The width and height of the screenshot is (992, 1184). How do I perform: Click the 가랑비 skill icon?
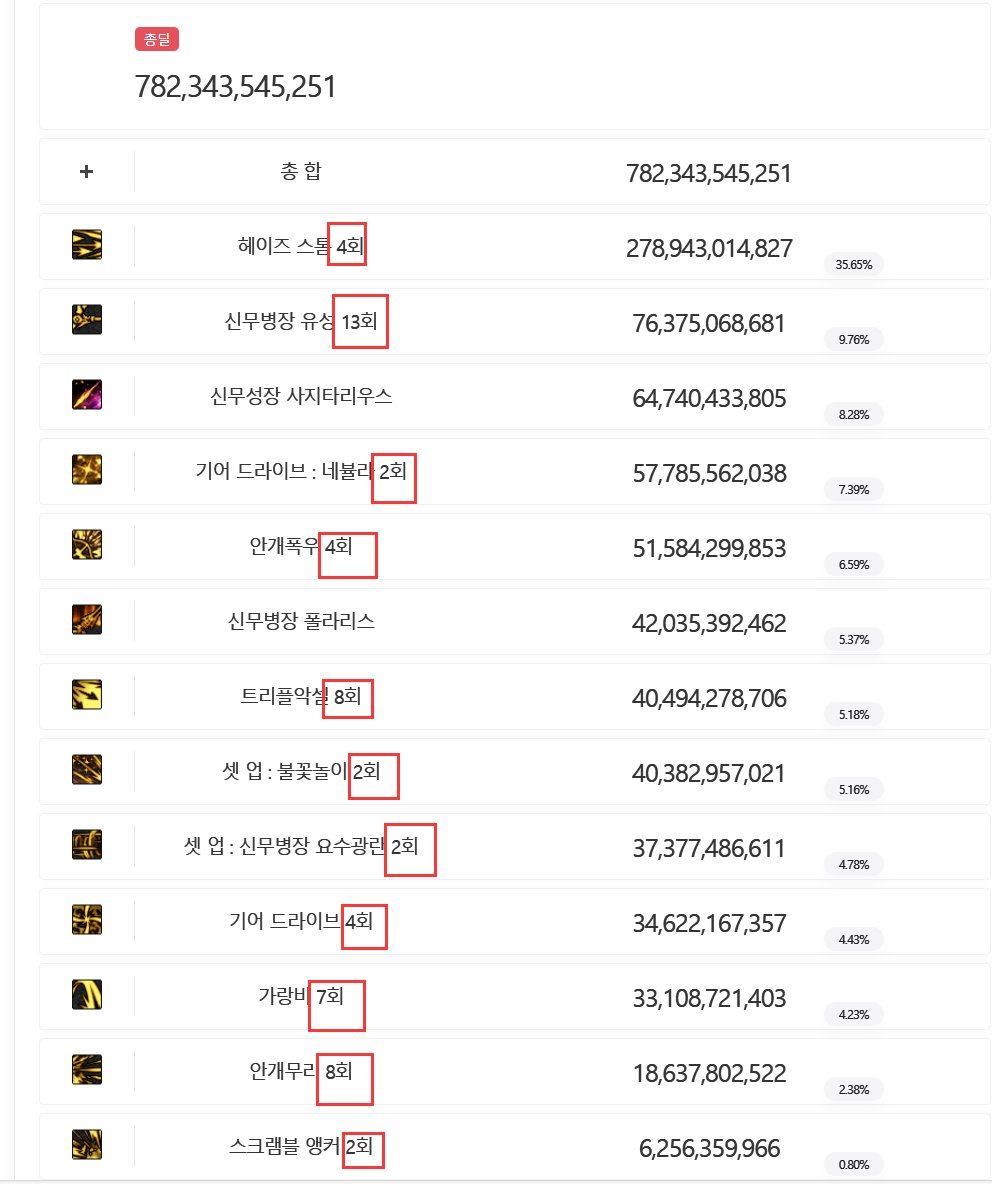[87, 995]
